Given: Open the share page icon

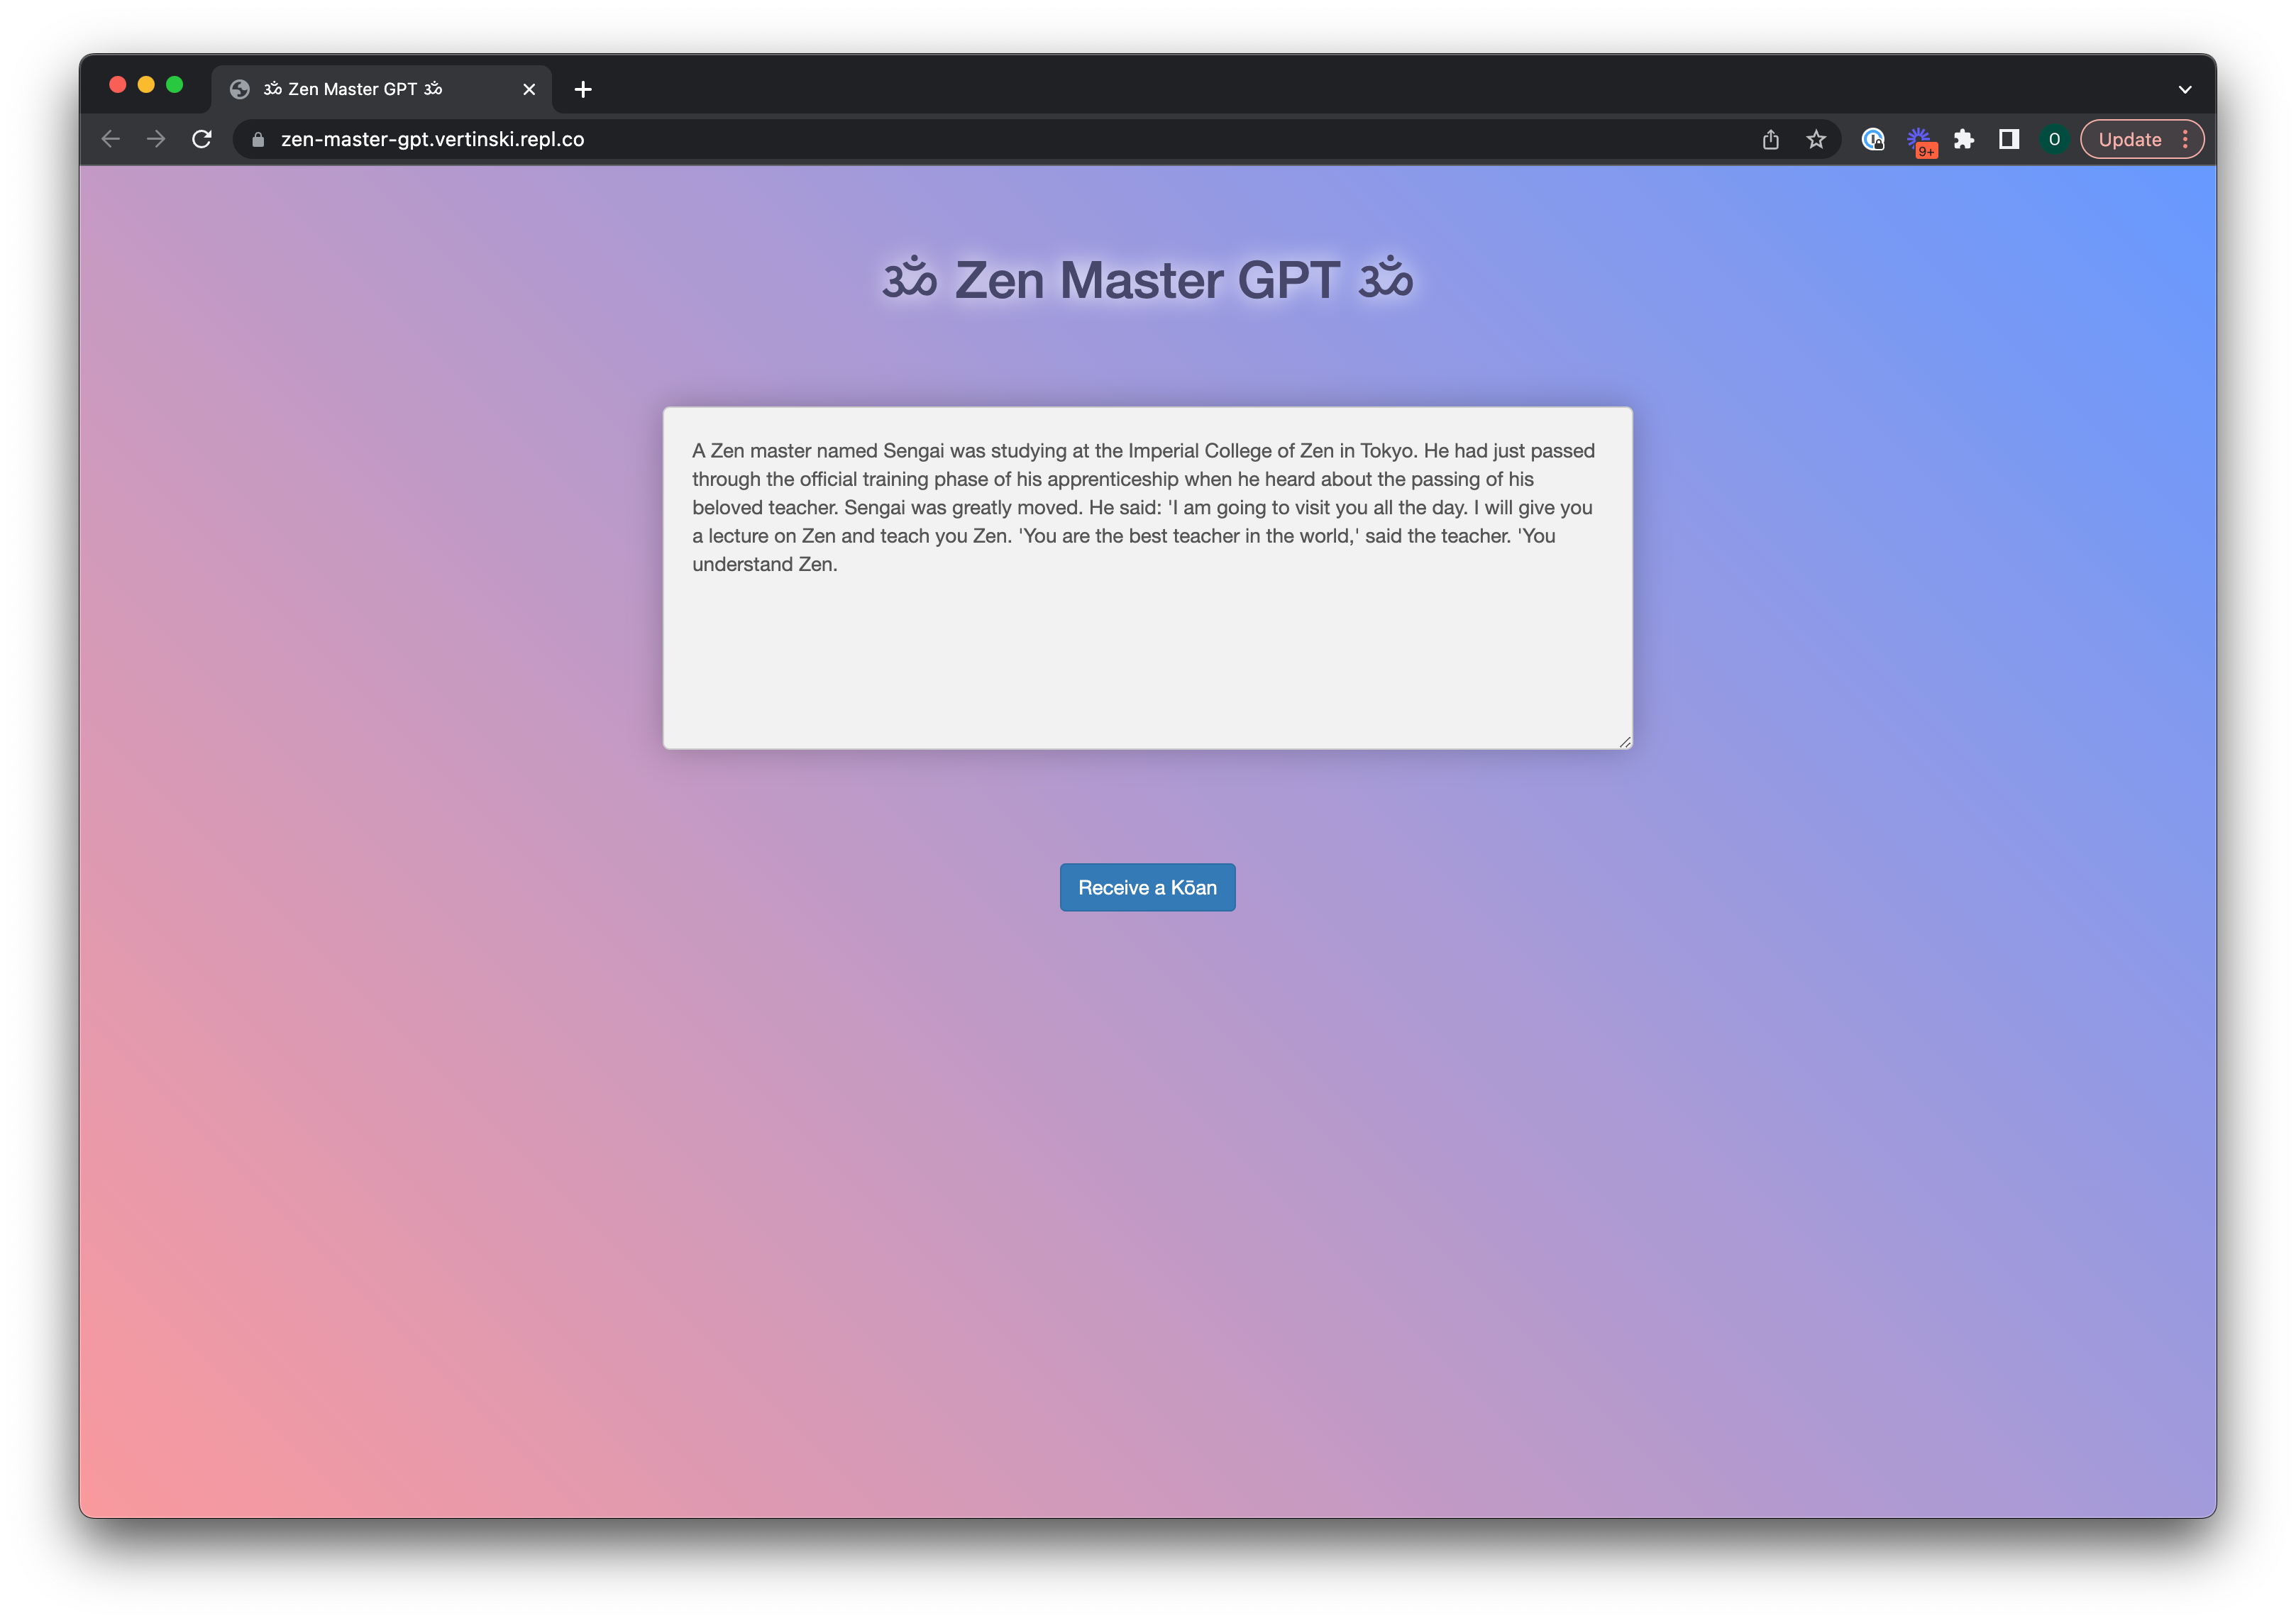Looking at the screenshot, I should 1770,139.
